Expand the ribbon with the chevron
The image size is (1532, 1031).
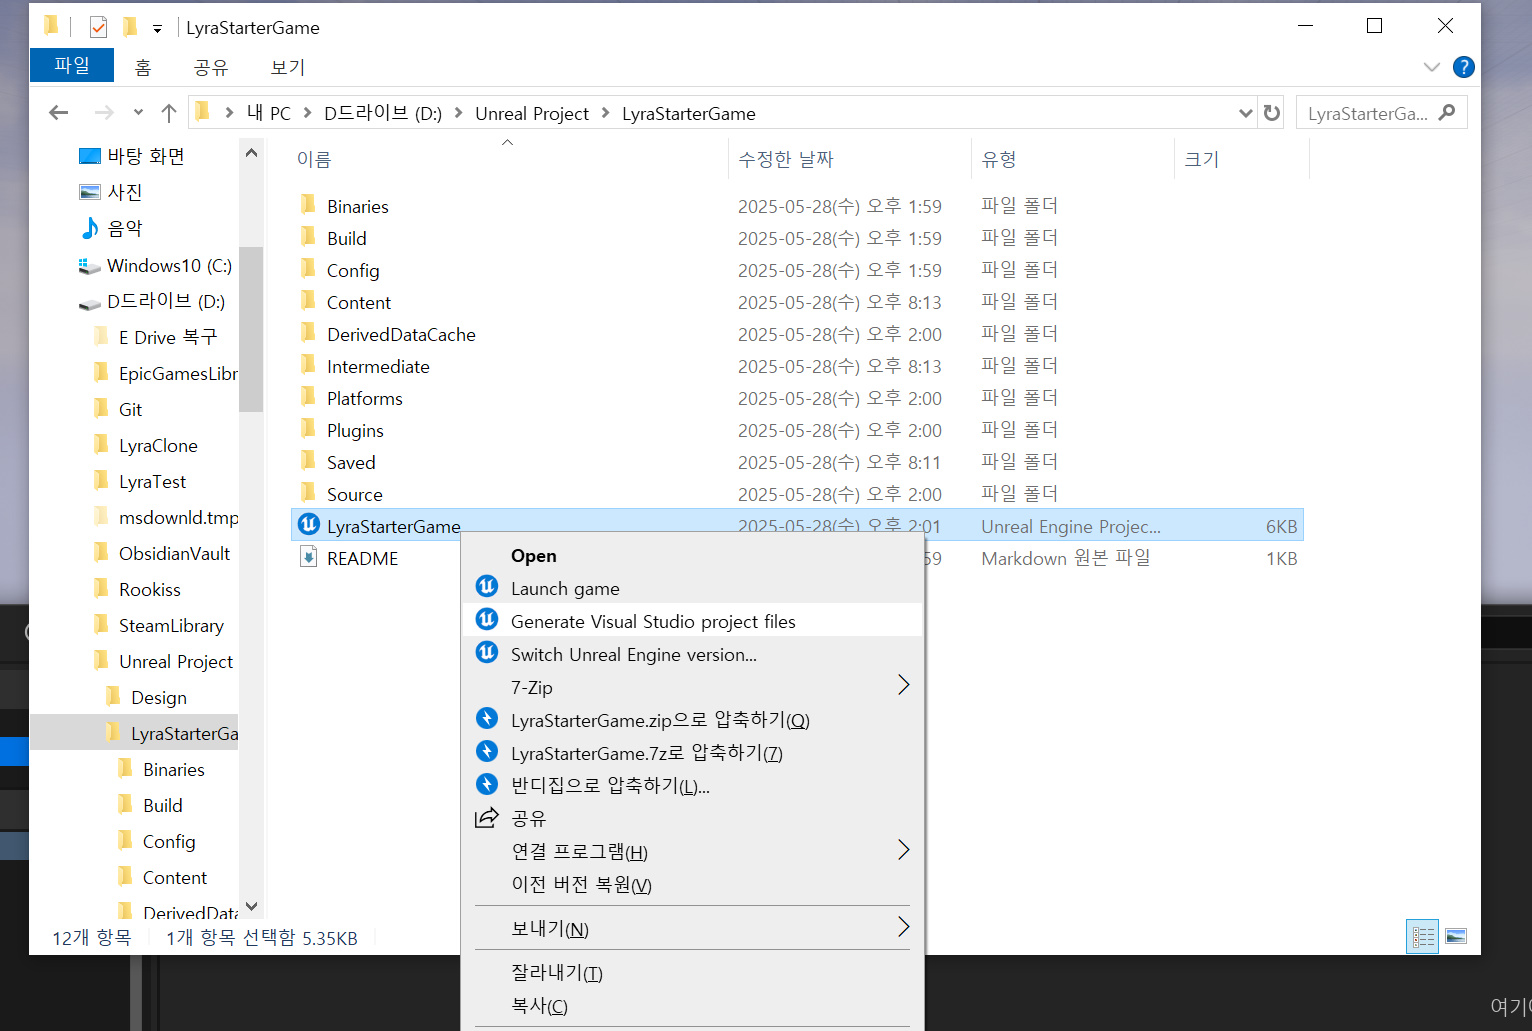(x=1431, y=67)
